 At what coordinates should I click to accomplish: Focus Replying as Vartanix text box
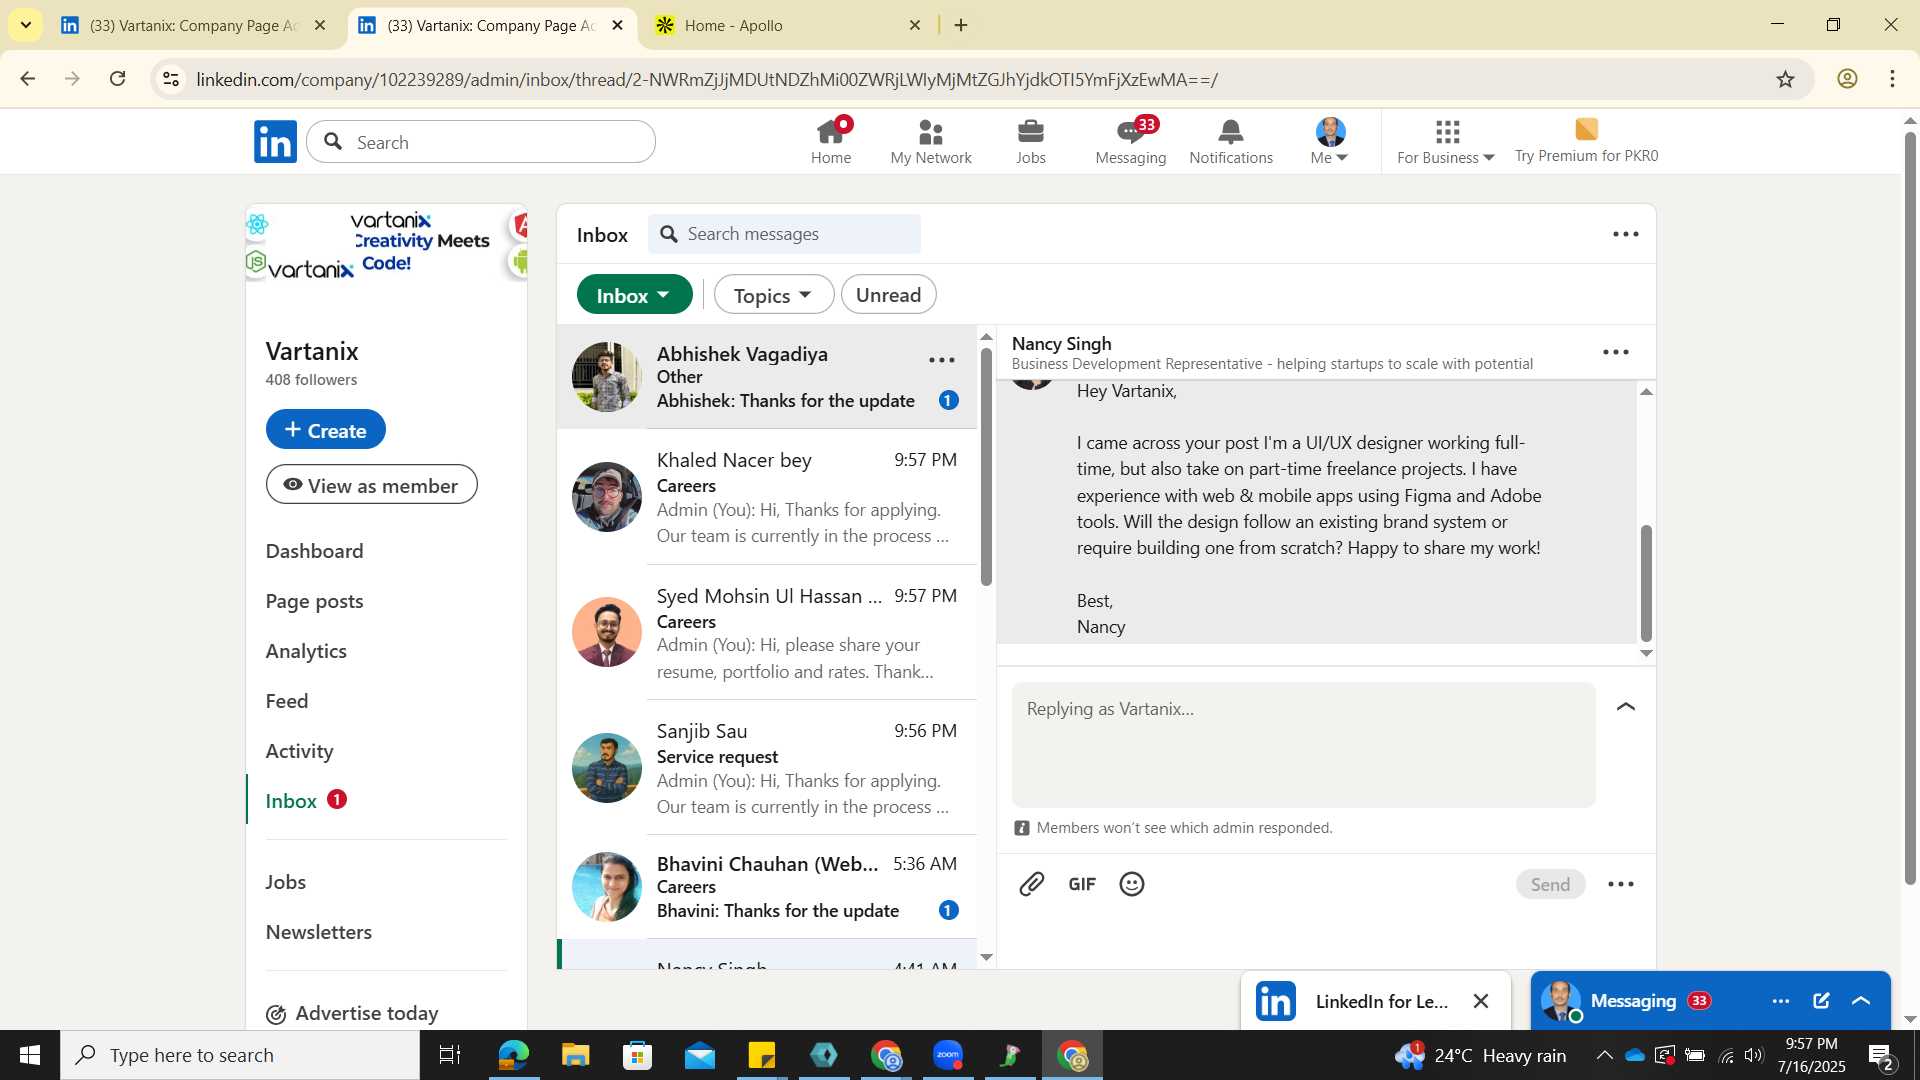point(1304,745)
